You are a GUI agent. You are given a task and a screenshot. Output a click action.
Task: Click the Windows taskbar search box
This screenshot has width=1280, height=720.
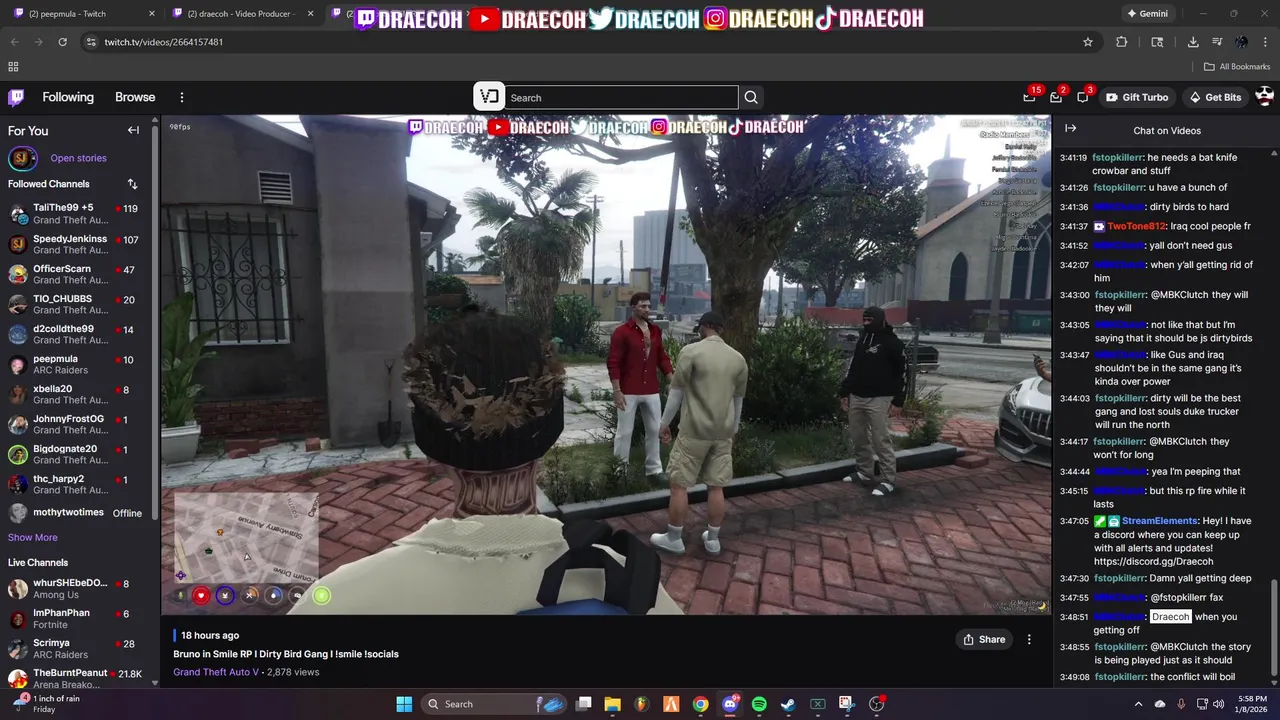494,704
